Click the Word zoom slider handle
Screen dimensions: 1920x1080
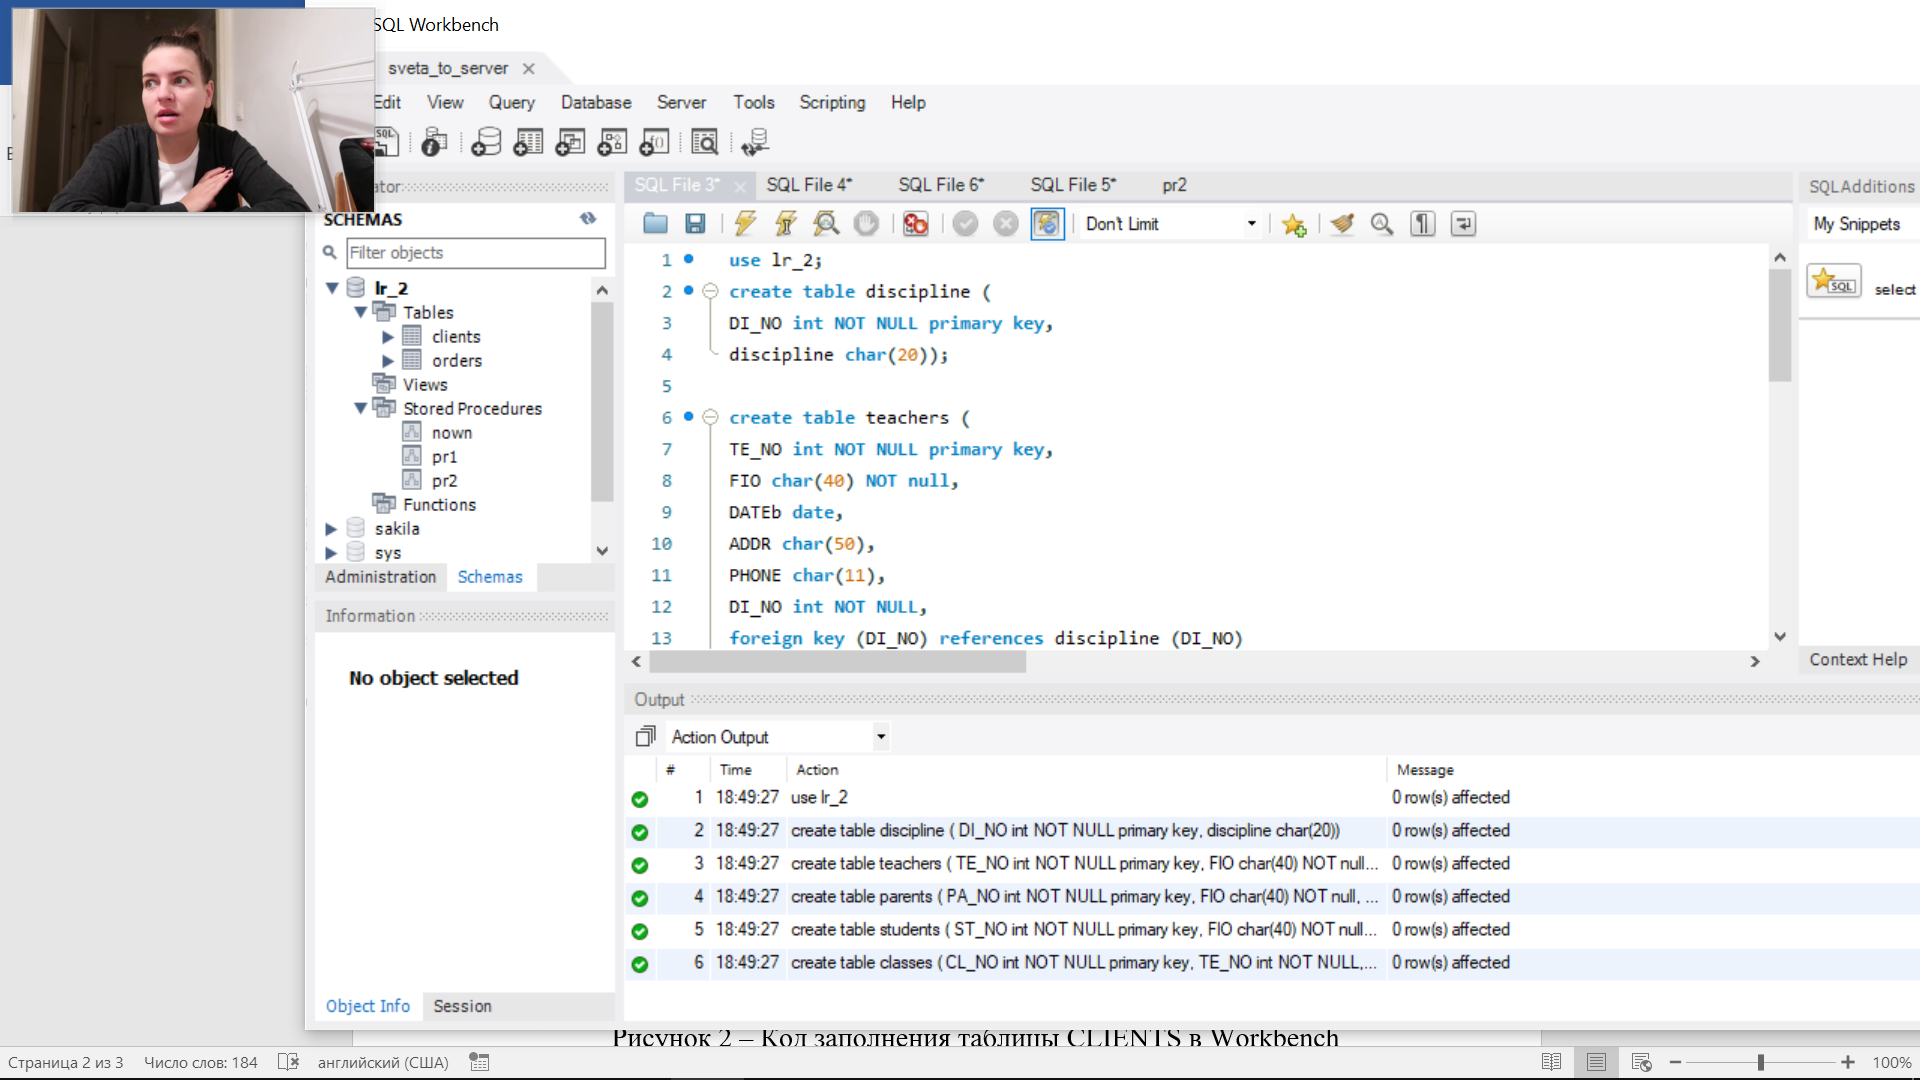click(1761, 1062)
